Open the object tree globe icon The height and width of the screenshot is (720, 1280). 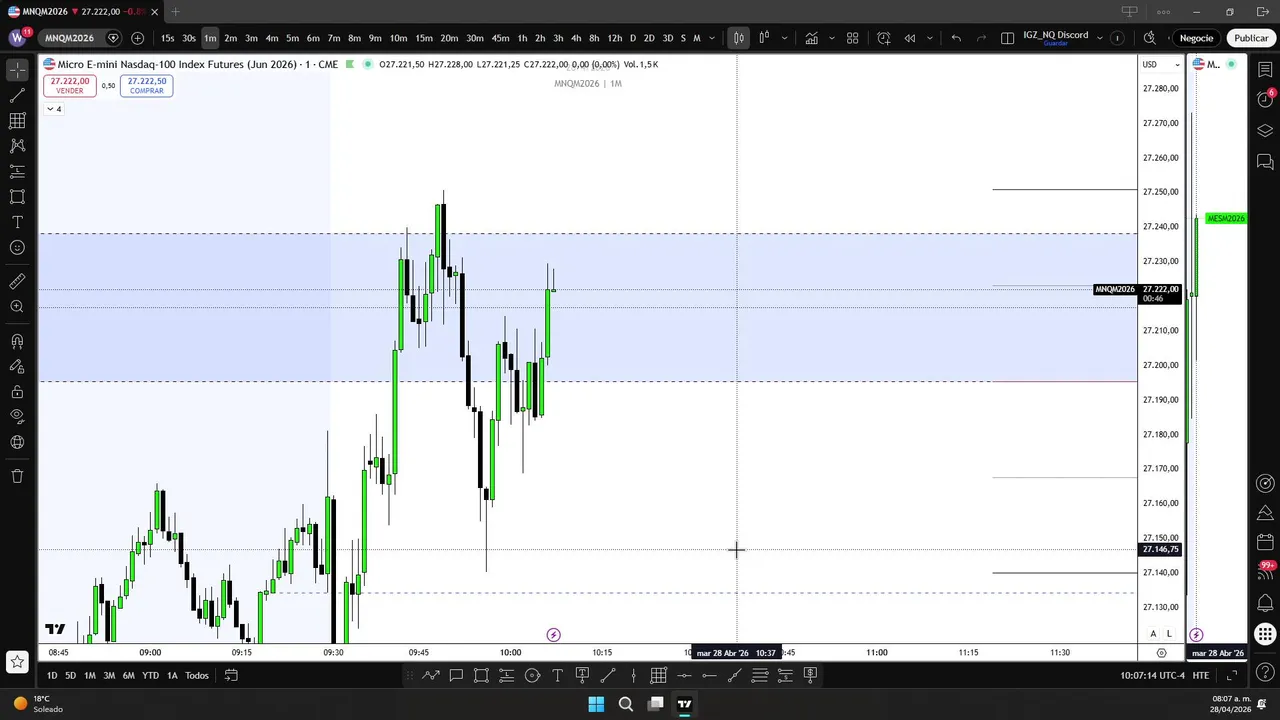(x=17, y=442)
